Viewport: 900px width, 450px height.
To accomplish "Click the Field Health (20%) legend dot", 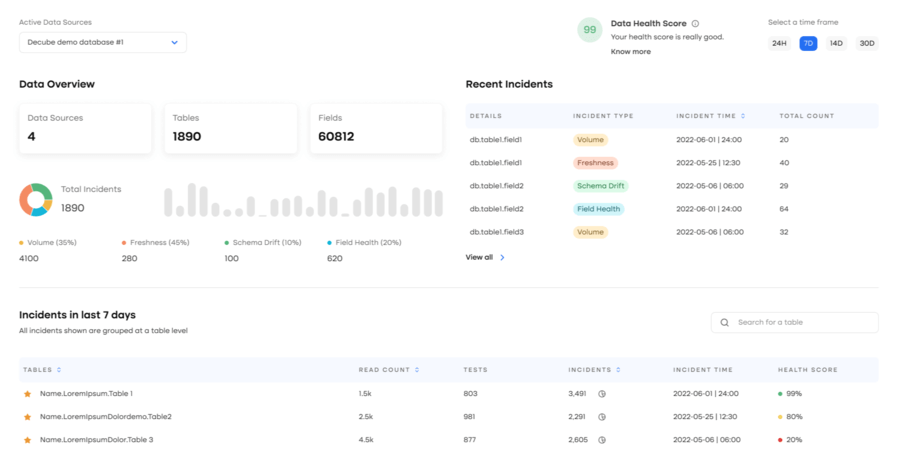I will click(329, 243).
